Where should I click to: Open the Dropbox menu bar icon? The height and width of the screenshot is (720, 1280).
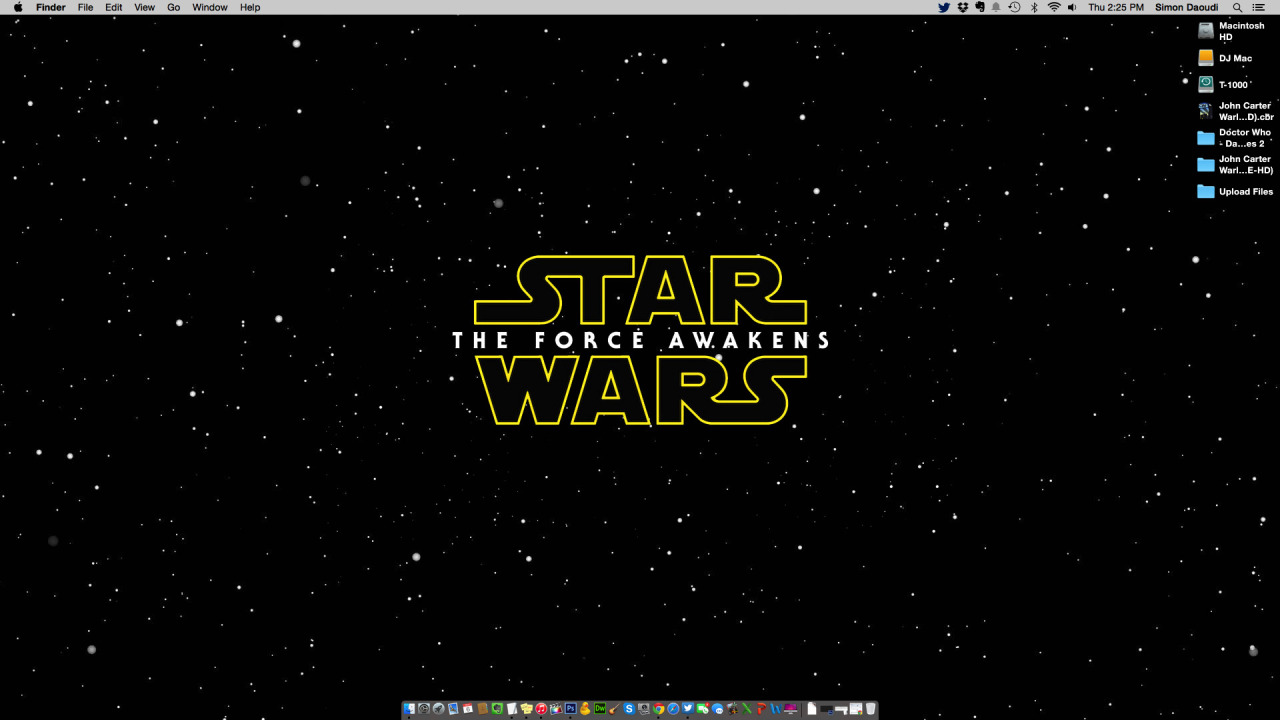962,7
